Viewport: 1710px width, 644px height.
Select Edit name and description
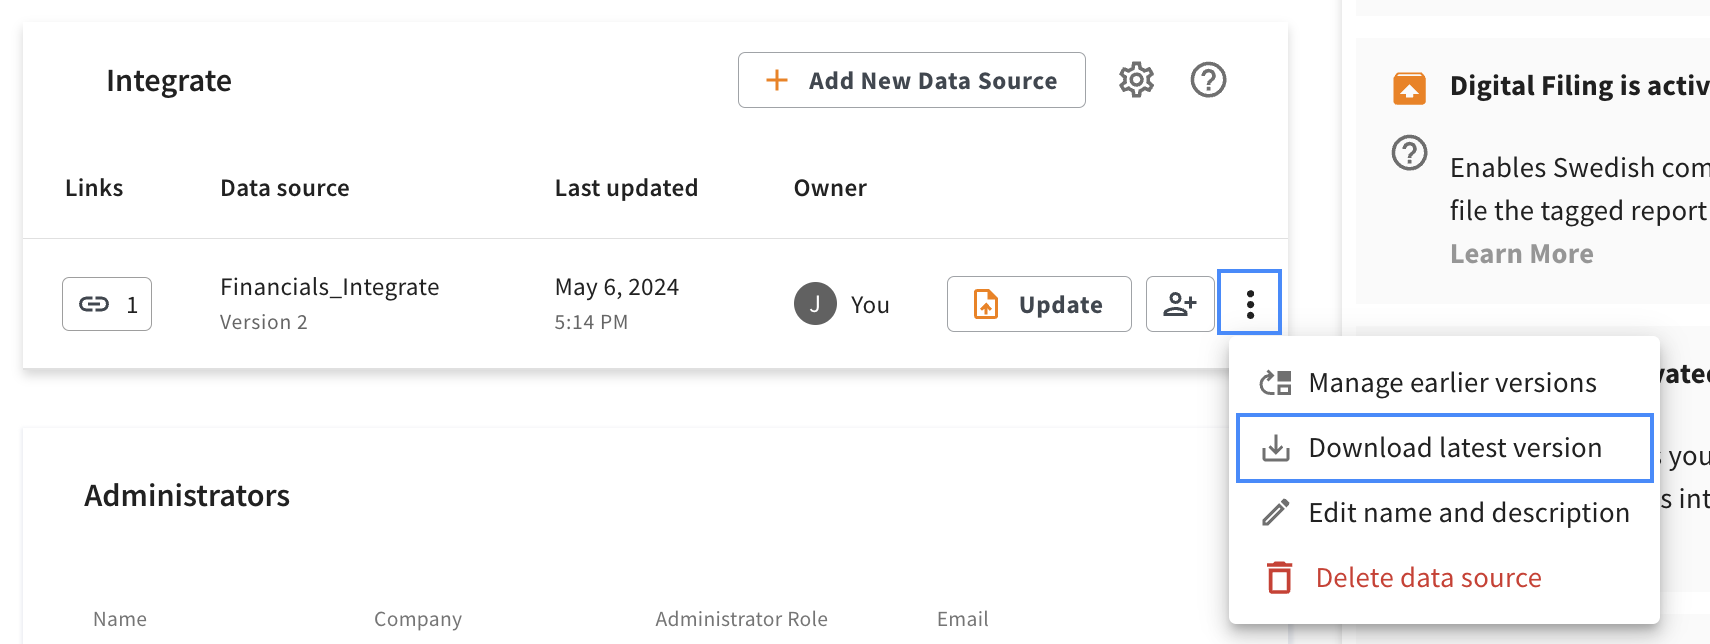tap(1468, 513)
